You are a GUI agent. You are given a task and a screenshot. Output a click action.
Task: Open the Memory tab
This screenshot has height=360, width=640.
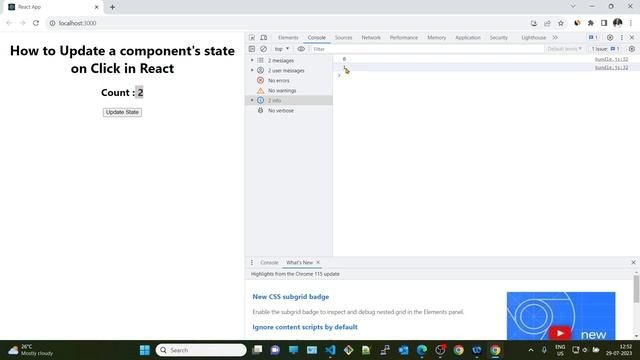tap(436, 38)
